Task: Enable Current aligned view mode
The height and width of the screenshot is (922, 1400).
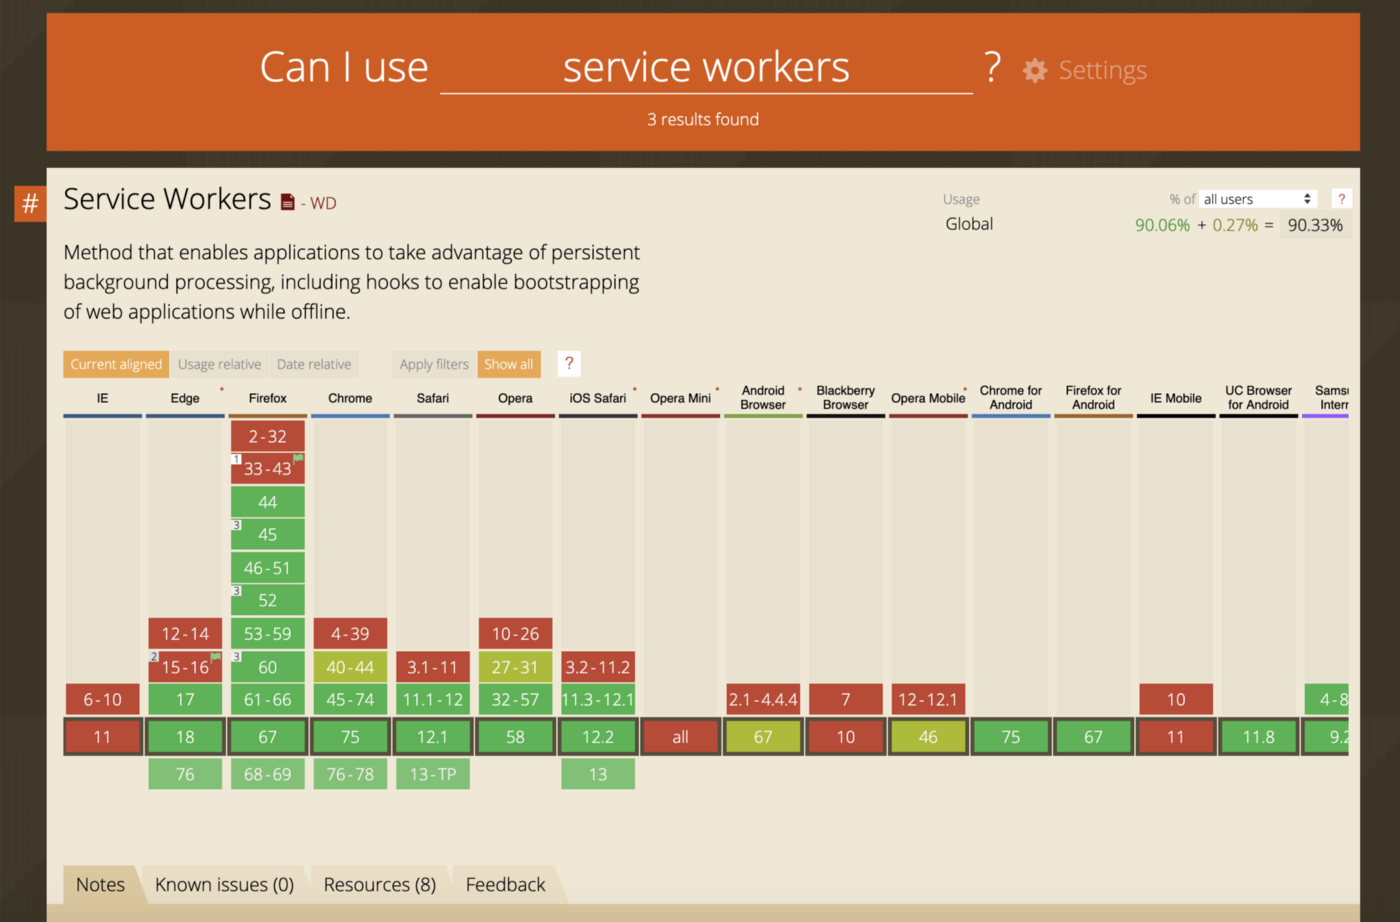Action: coord(116,364)
